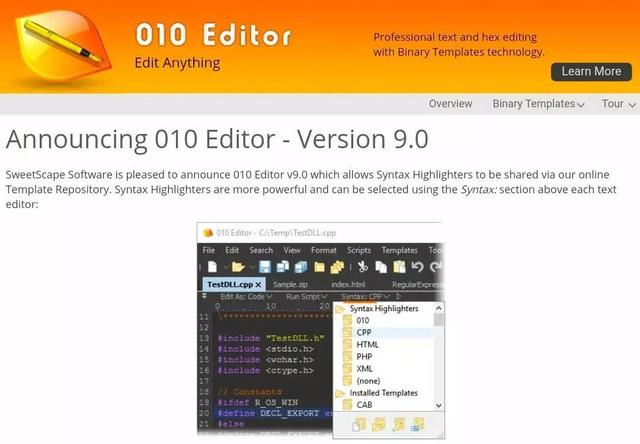Screen dimensions: 640x444
Task: Open the View menu
Action: tap(292, 250)
